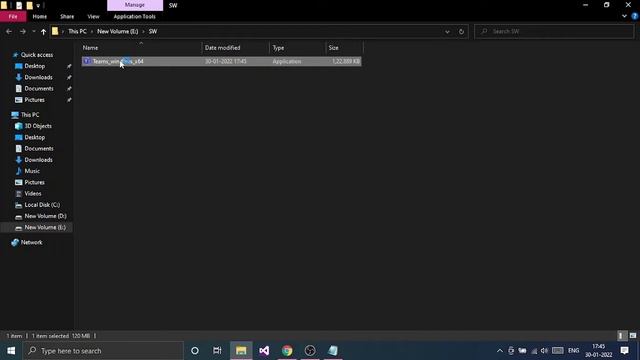The height and width of the screenshot is (360, 640).
Task: Open Quick access in the navigation pane
Action: [x=37, y=55]
